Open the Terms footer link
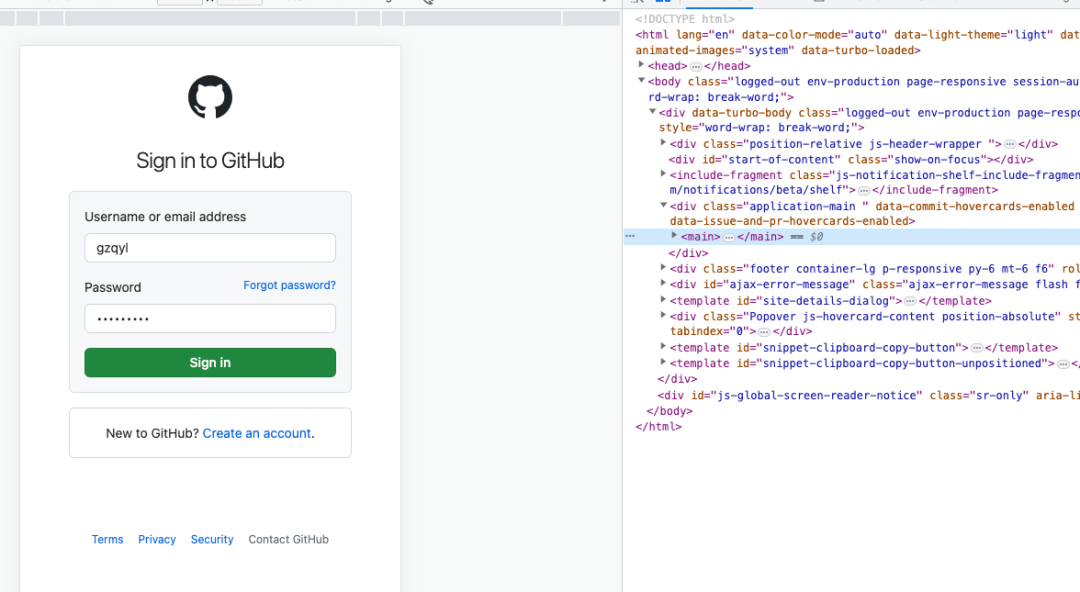1080x592 pixels. pyautogui.click(x=107, y=540)
